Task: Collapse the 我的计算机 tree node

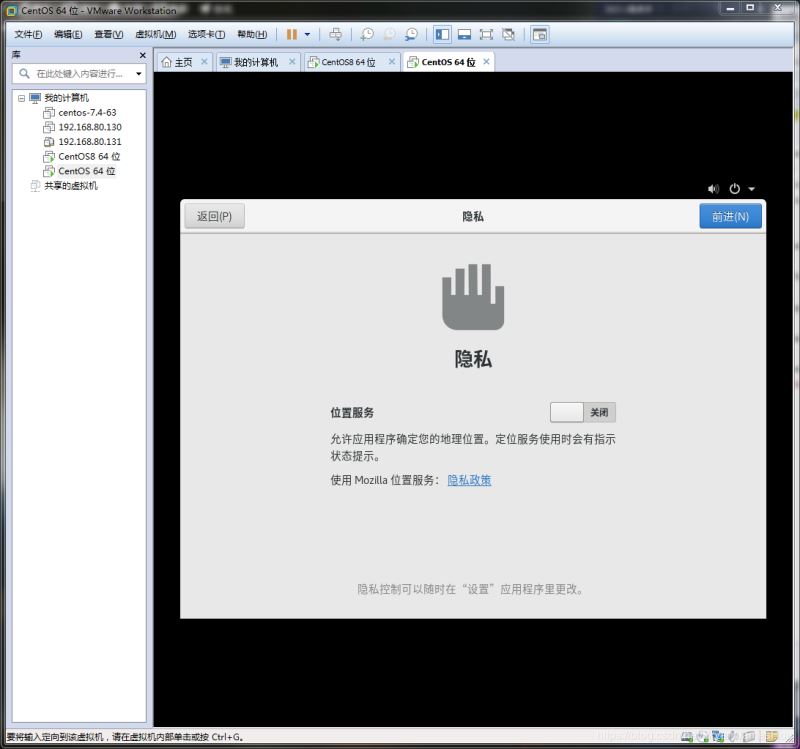Action: click(x=21, y=98)
